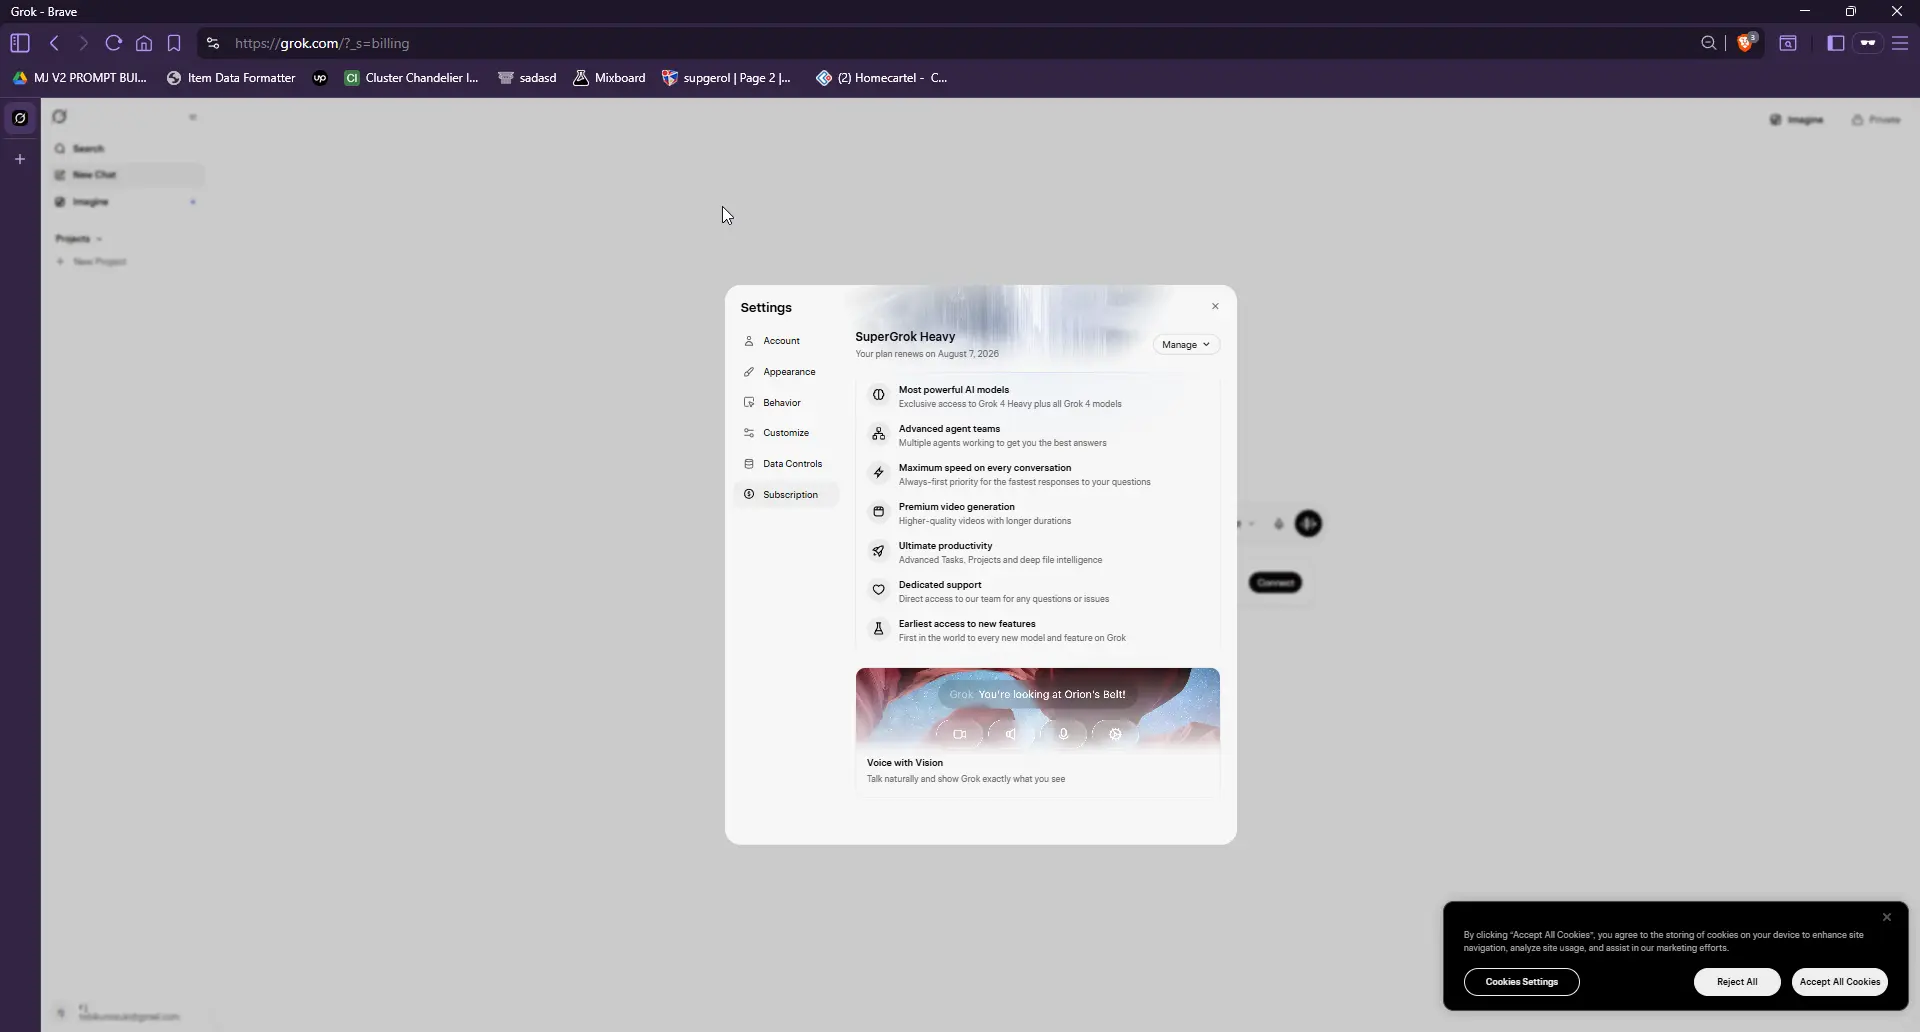Start a New Chat from sidebar

pos(128,175)
